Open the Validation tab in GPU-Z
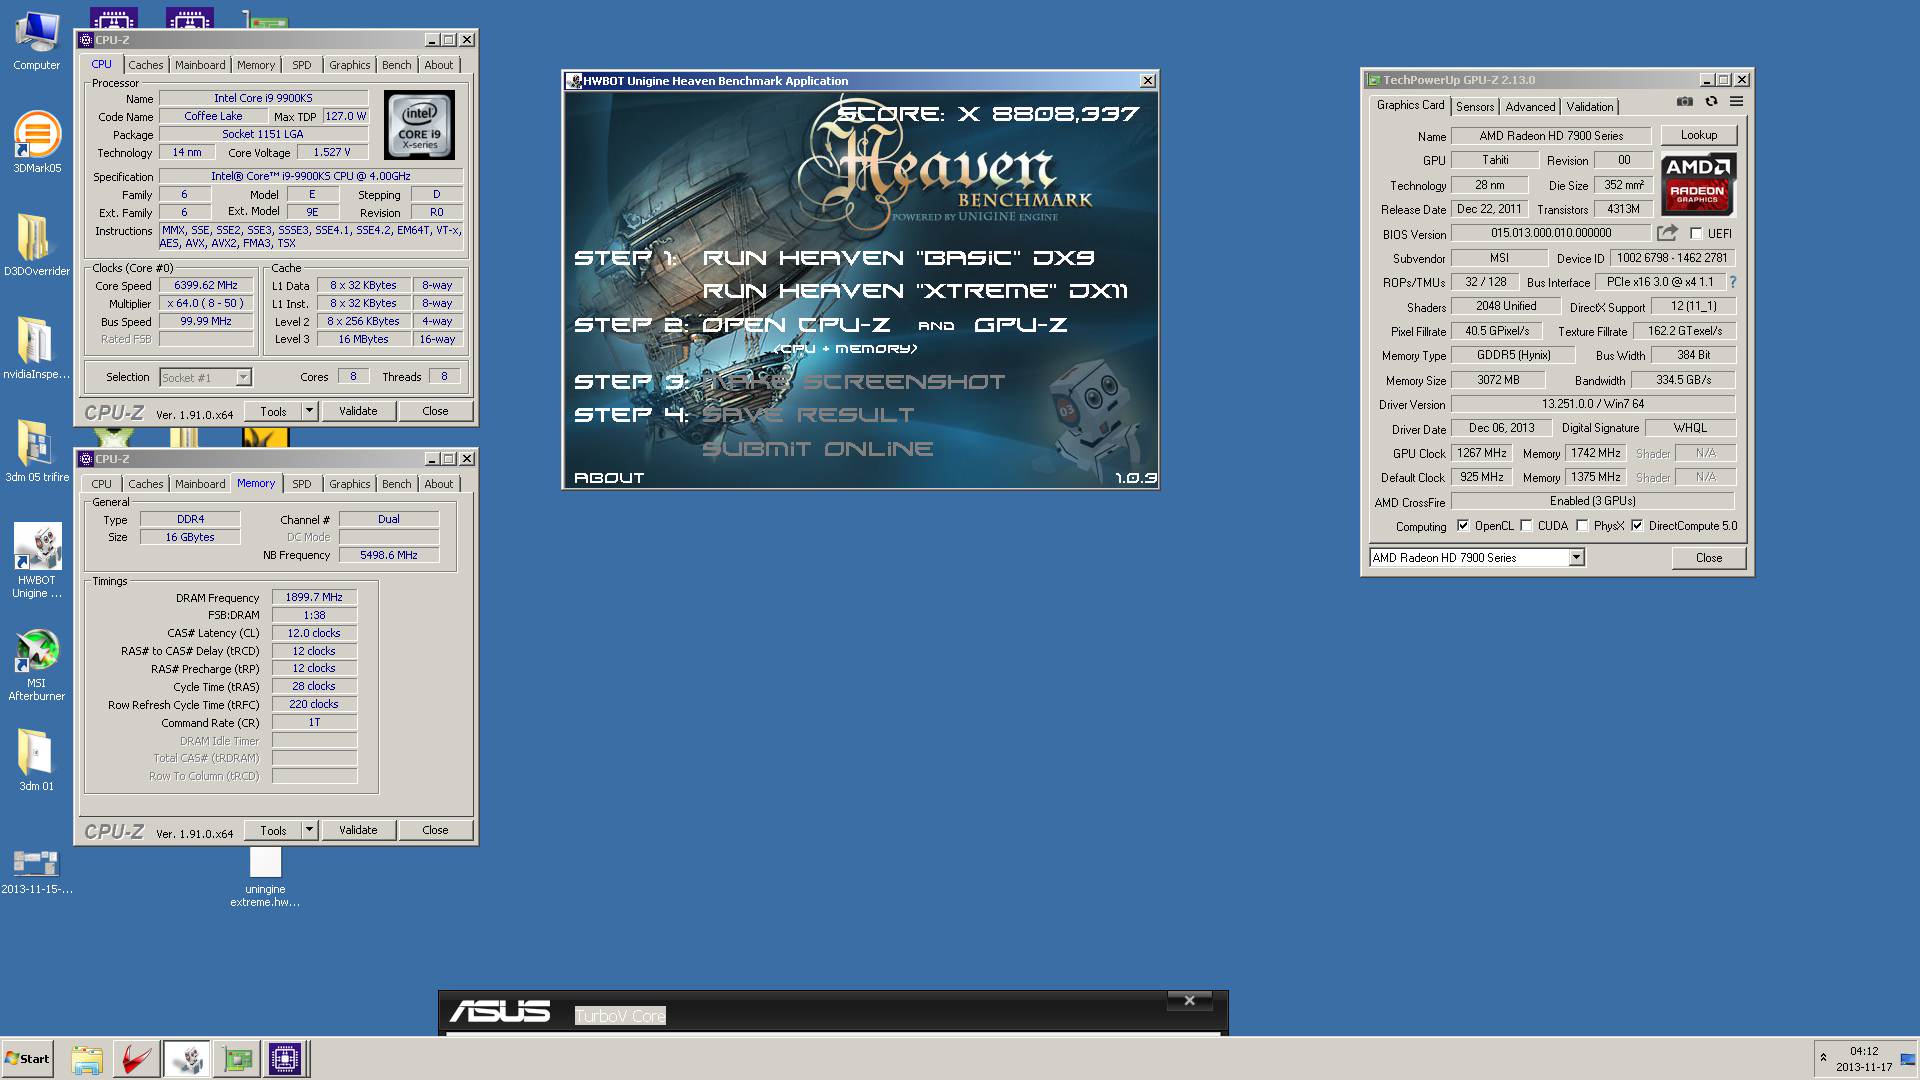This screenshot has width=1920, height=1080. pos(1589,107)
